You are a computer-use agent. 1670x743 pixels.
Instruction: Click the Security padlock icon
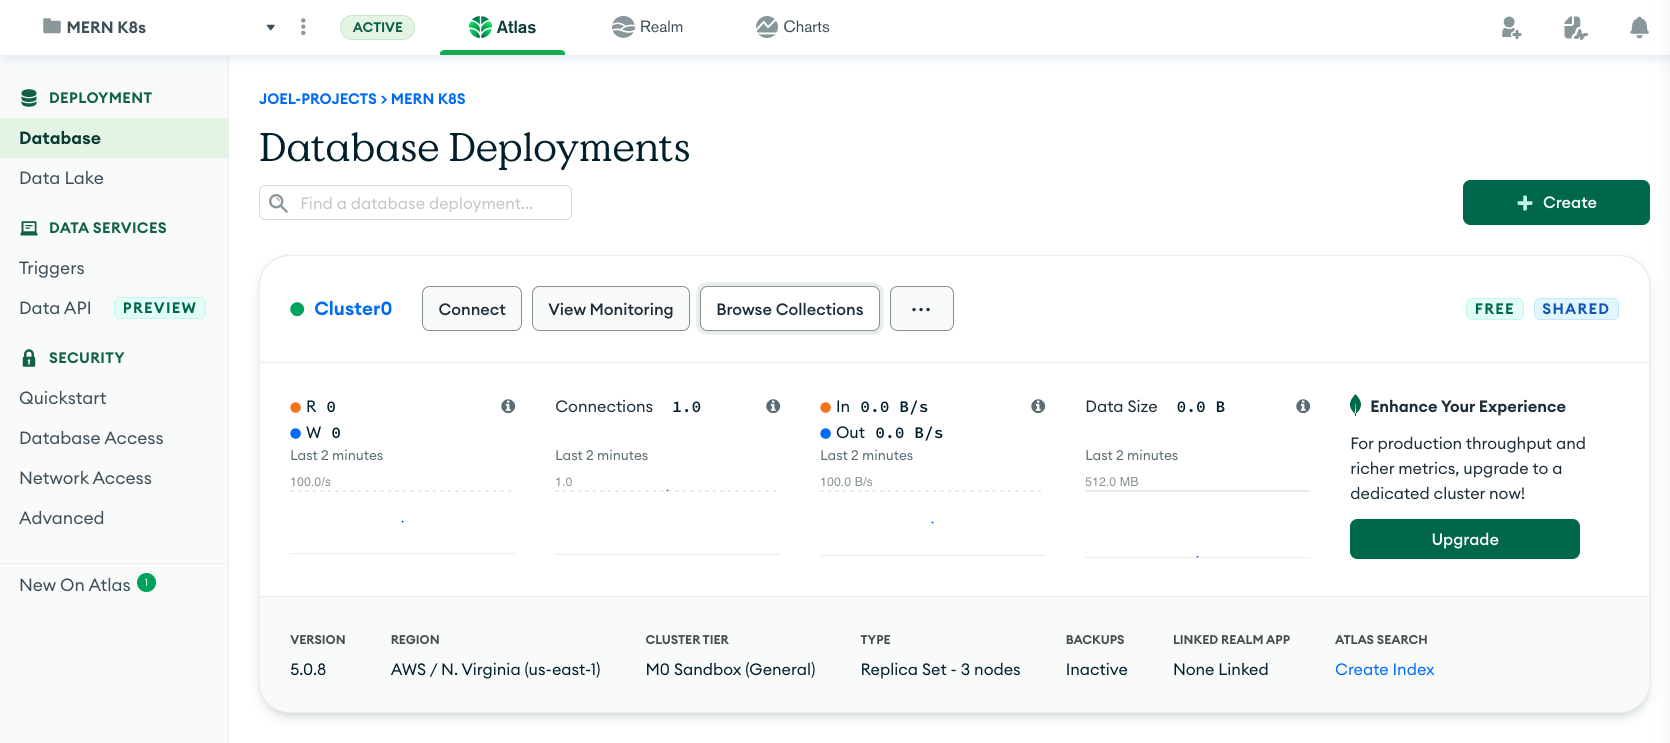click(29, 358)
